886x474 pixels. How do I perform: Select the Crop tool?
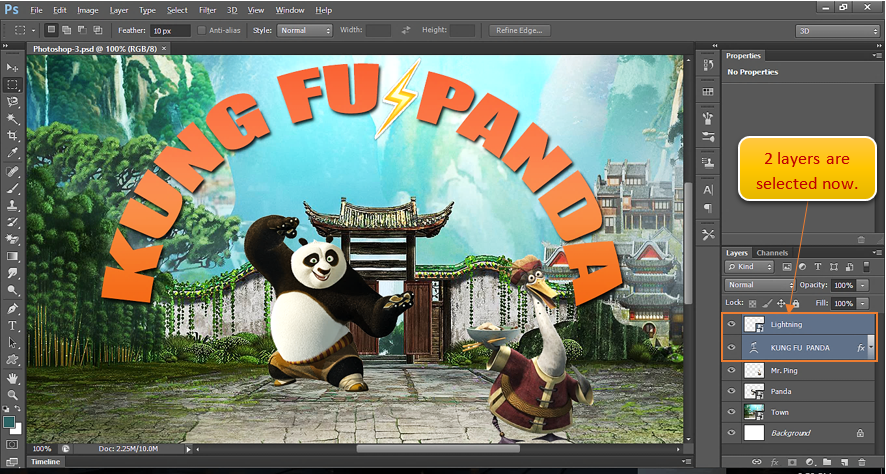tap(12, 136)
